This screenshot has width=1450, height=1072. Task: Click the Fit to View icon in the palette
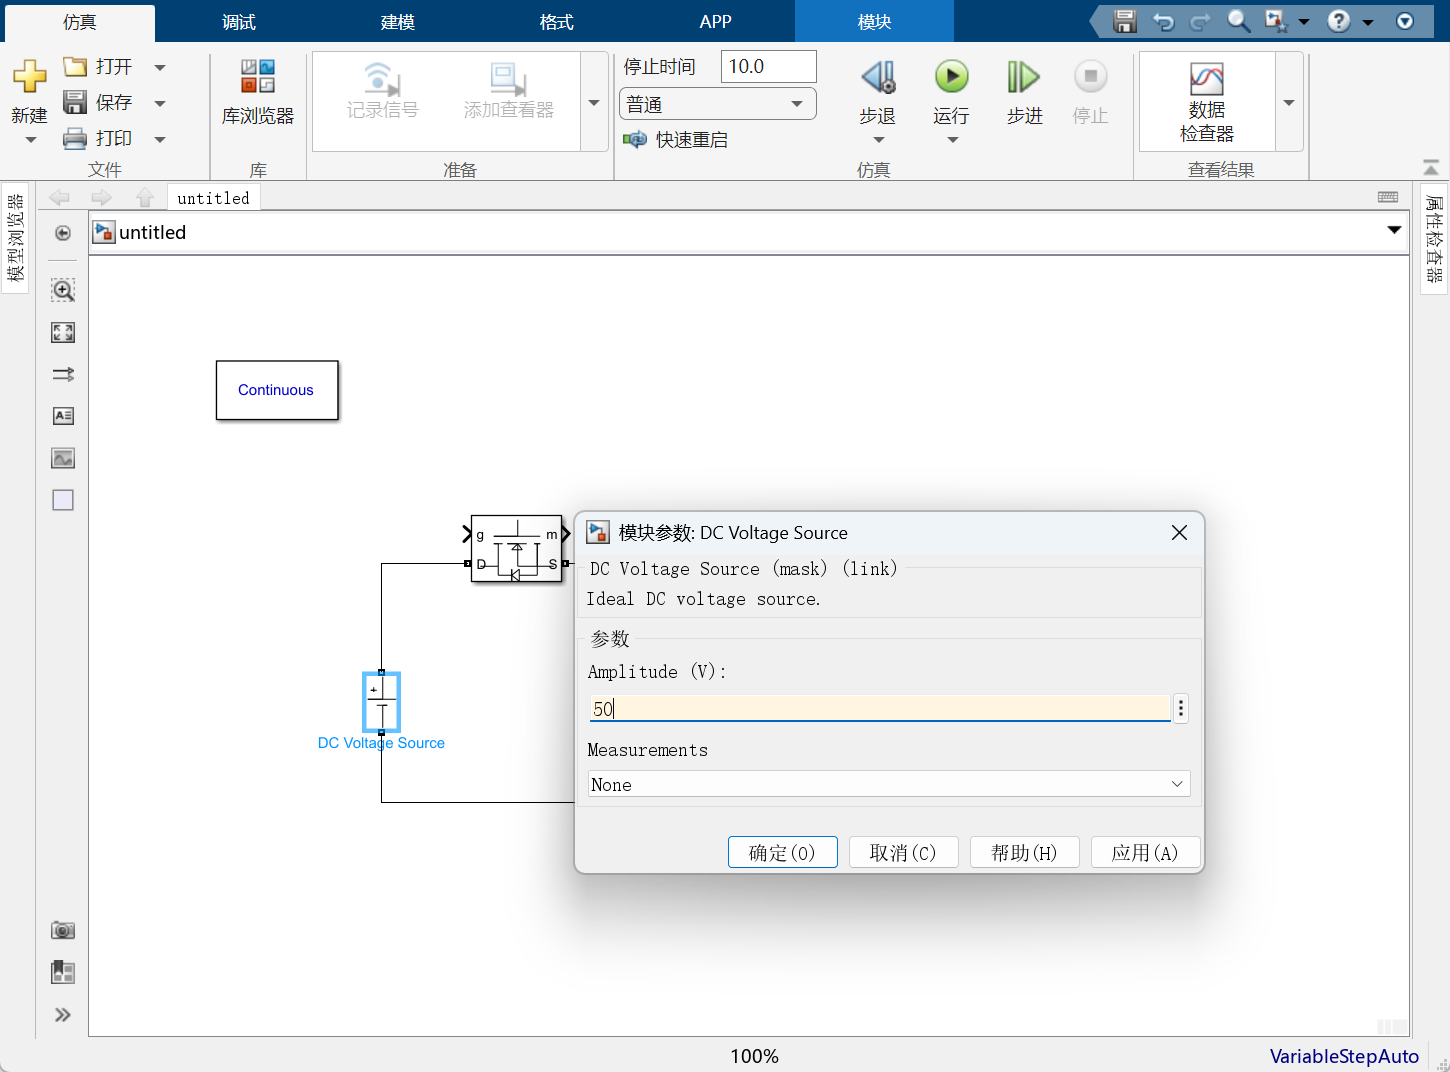[x=63, y=332]
